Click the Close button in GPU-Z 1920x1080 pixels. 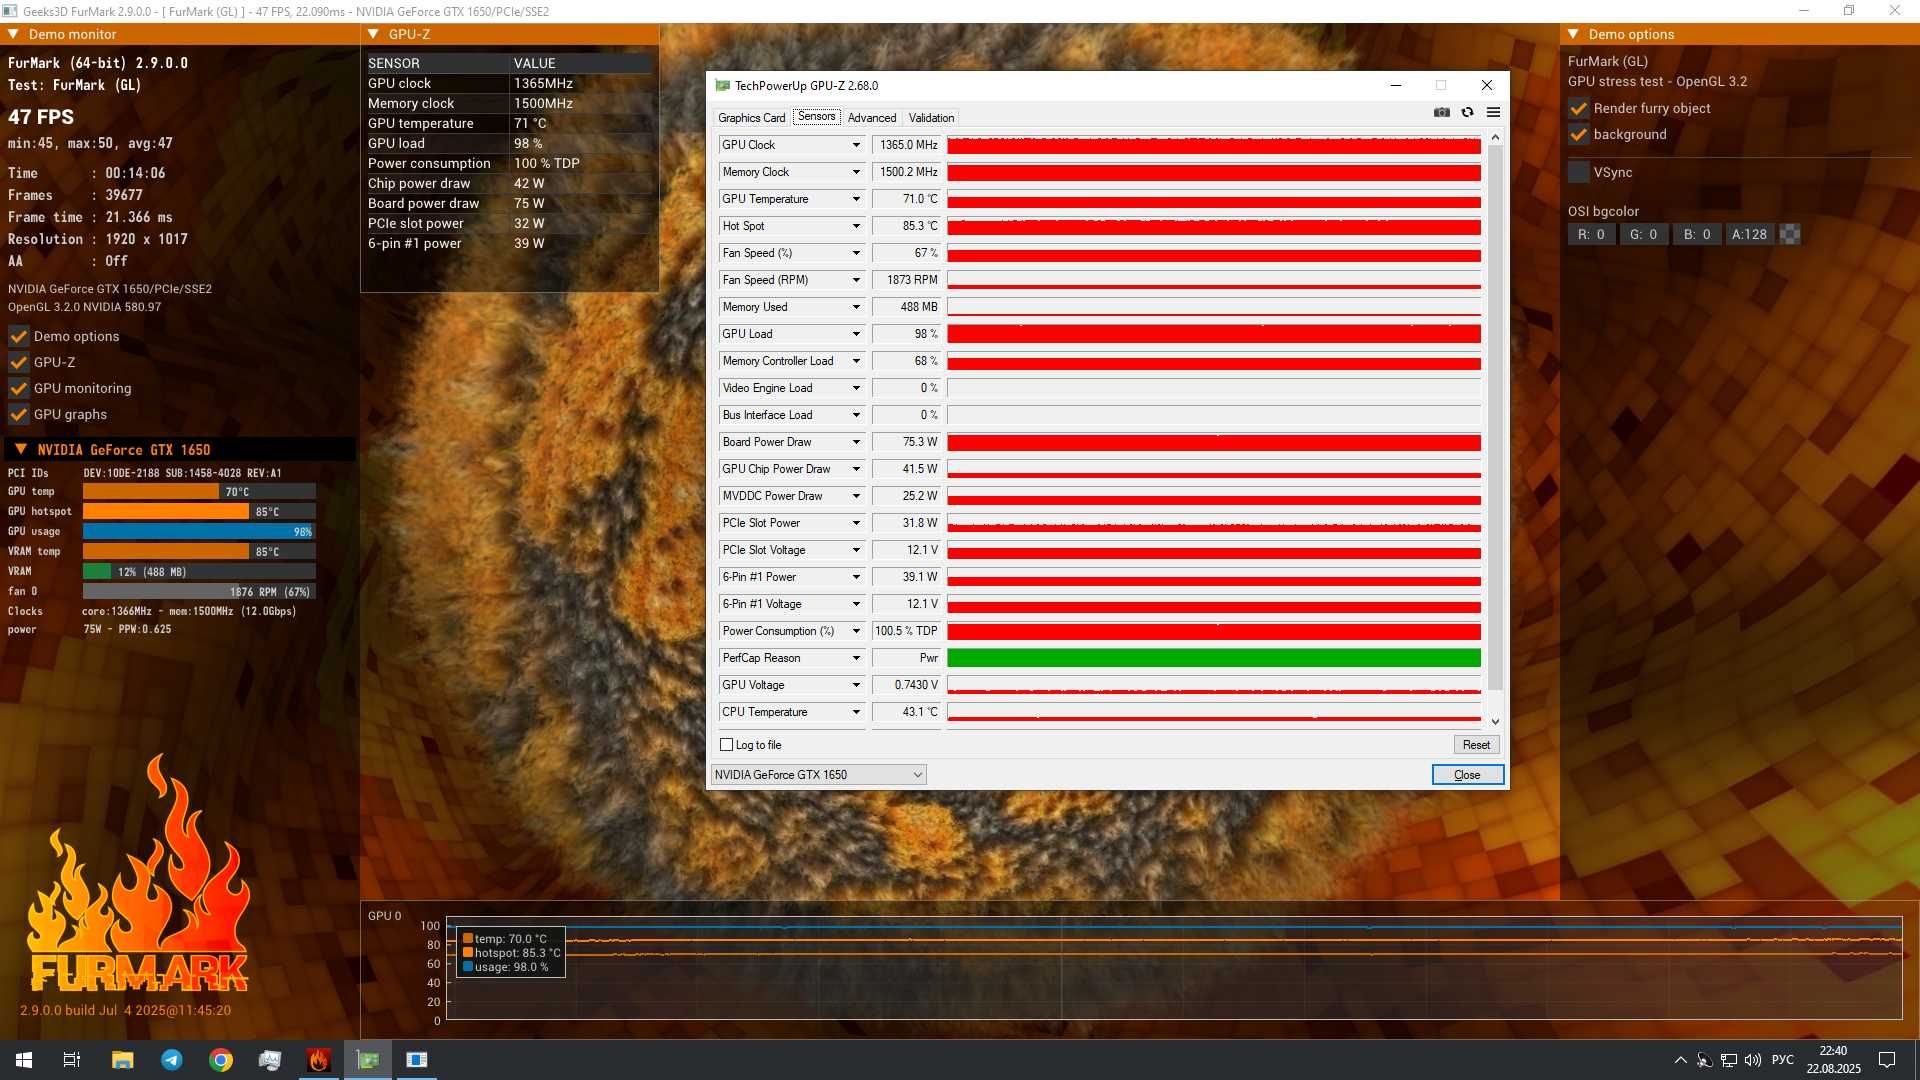coord(1467,775)
